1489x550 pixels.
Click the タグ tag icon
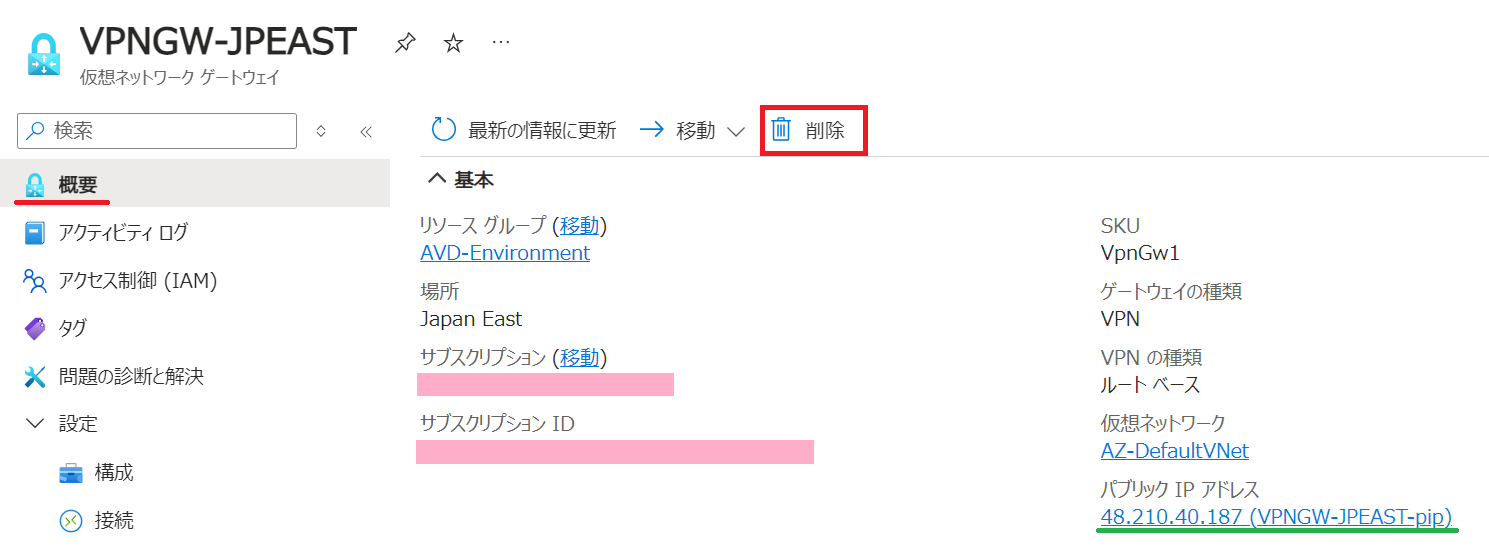point(35,329)
